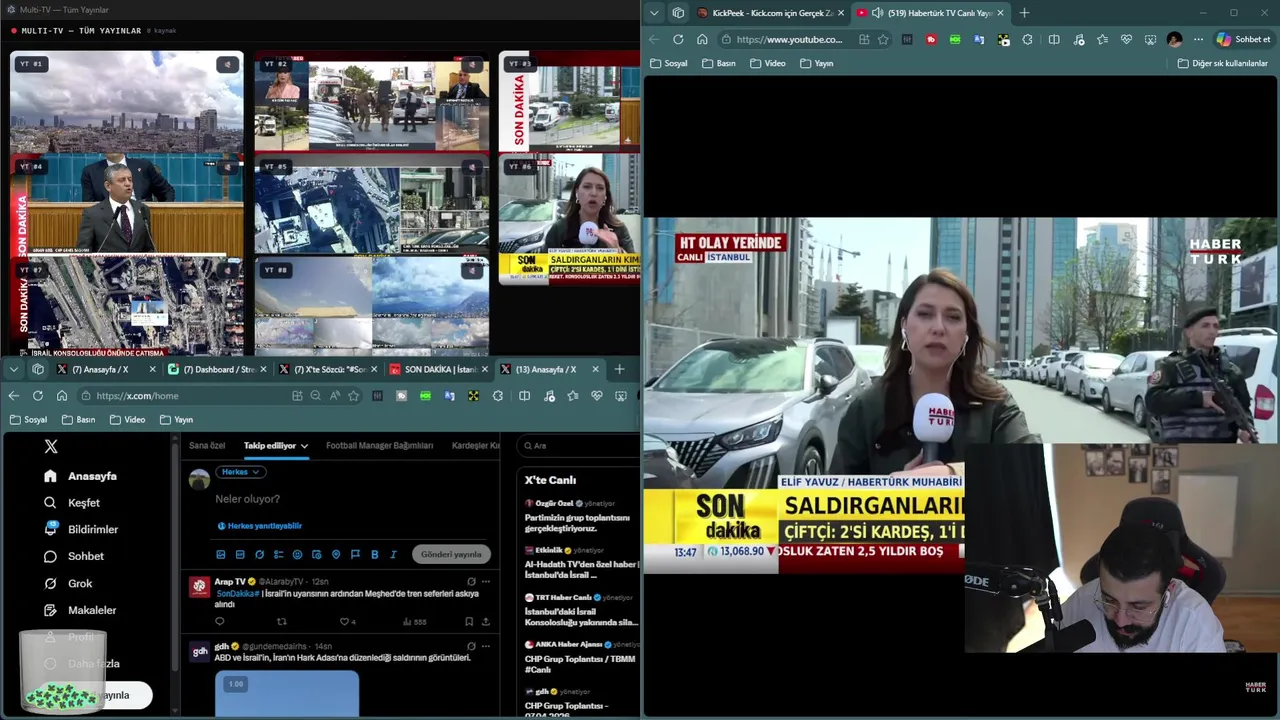Screen dimensions: 1280x720
Task: Switch to X'te Sözcü browser tab
Action: (x=327, y=369)
